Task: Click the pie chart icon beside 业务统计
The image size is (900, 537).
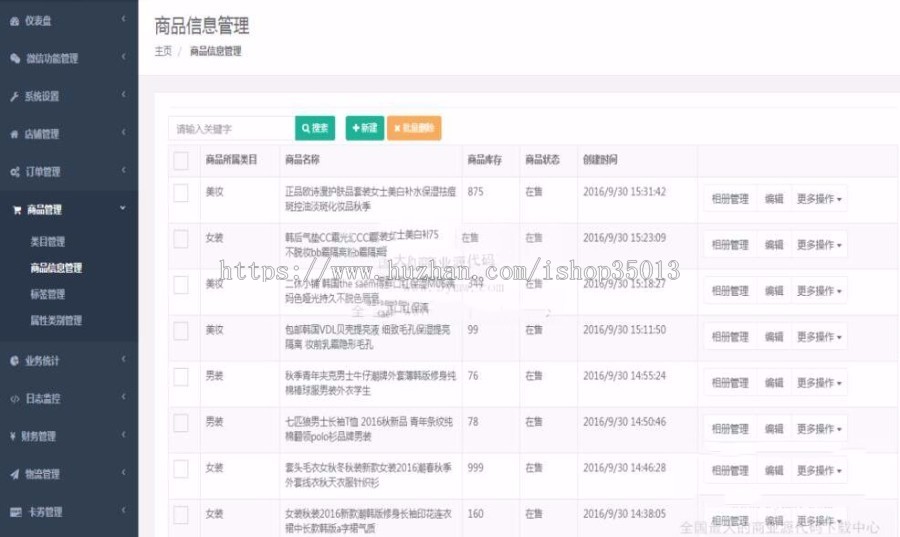Action: coord(15,361)
